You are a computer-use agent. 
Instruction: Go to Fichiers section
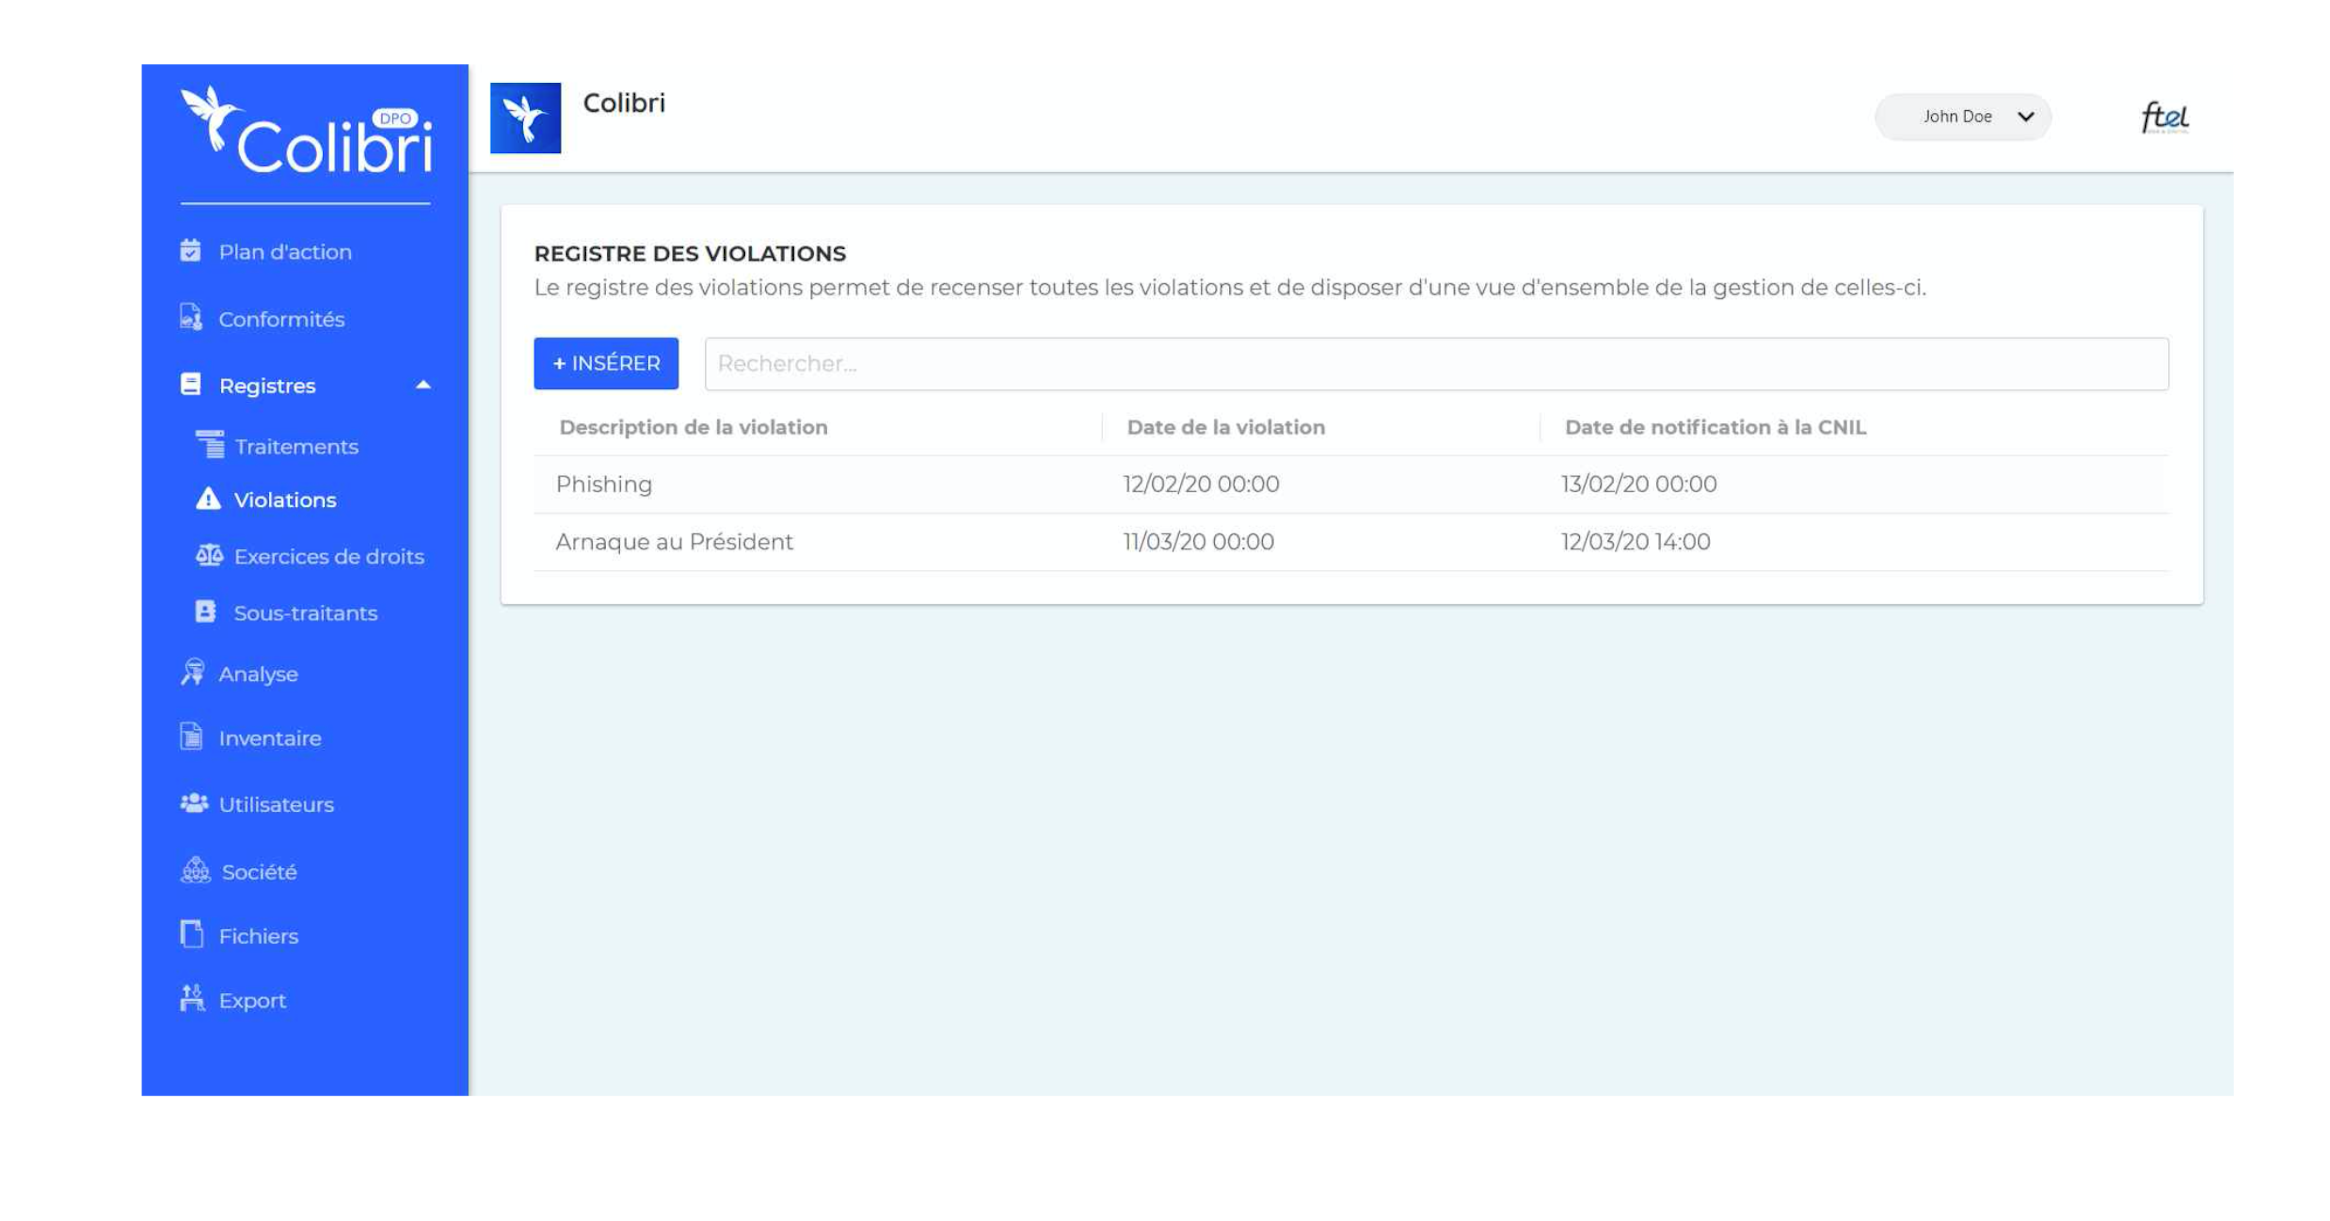[258, 936]
